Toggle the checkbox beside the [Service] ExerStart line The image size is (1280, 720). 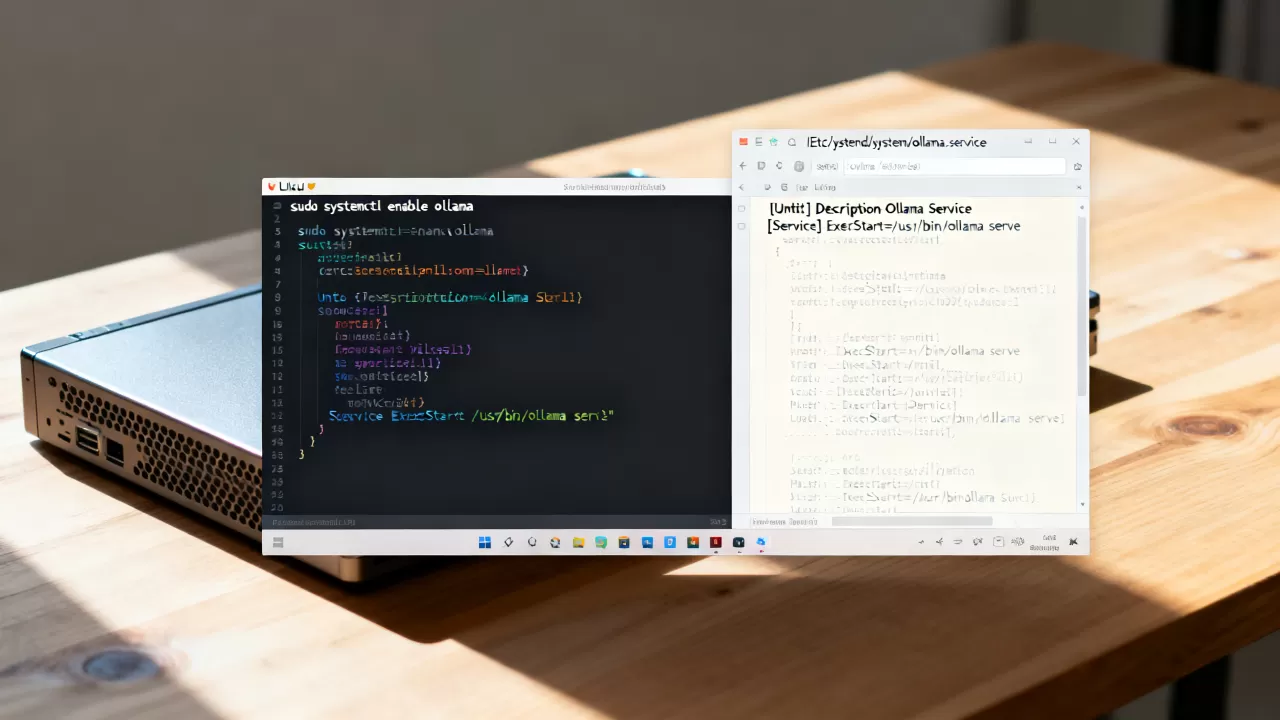coord(741,226)
